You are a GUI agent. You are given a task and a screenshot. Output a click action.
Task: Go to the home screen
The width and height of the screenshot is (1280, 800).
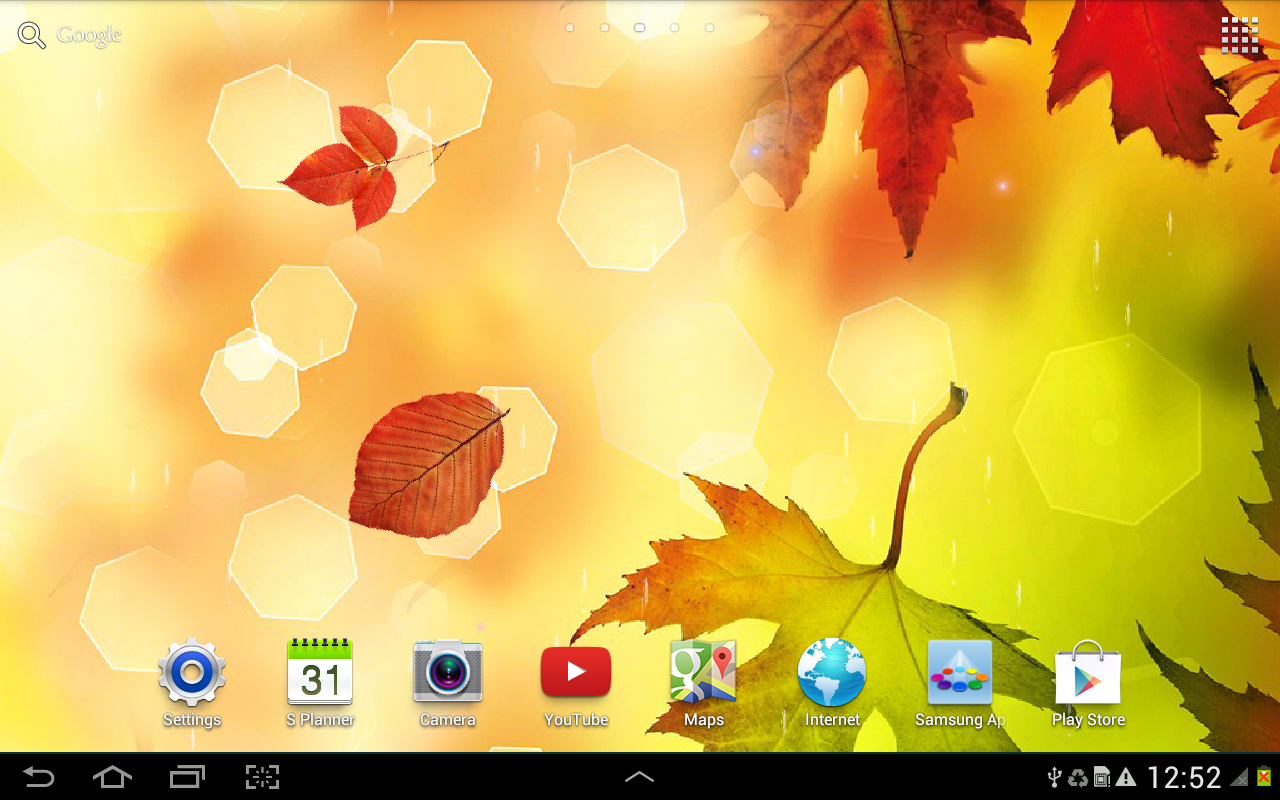pyautogui.click(x=112, y=777)
